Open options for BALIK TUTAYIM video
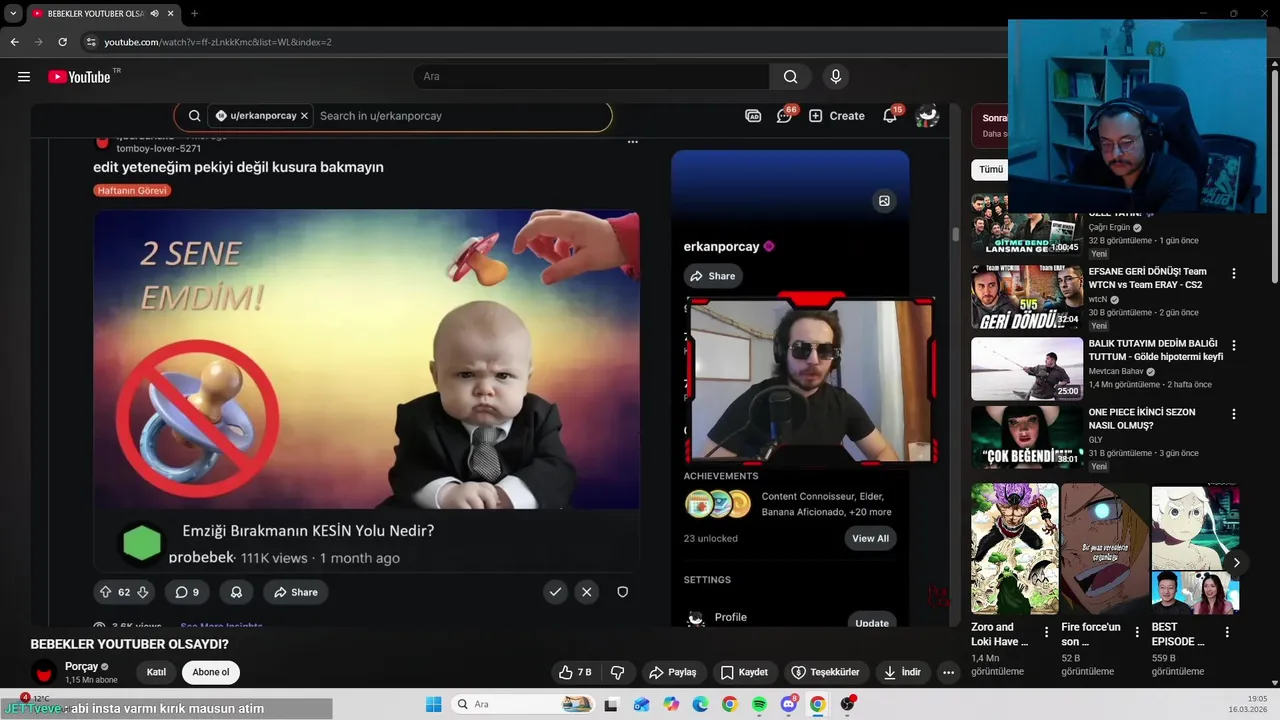 pos(1234,345)
